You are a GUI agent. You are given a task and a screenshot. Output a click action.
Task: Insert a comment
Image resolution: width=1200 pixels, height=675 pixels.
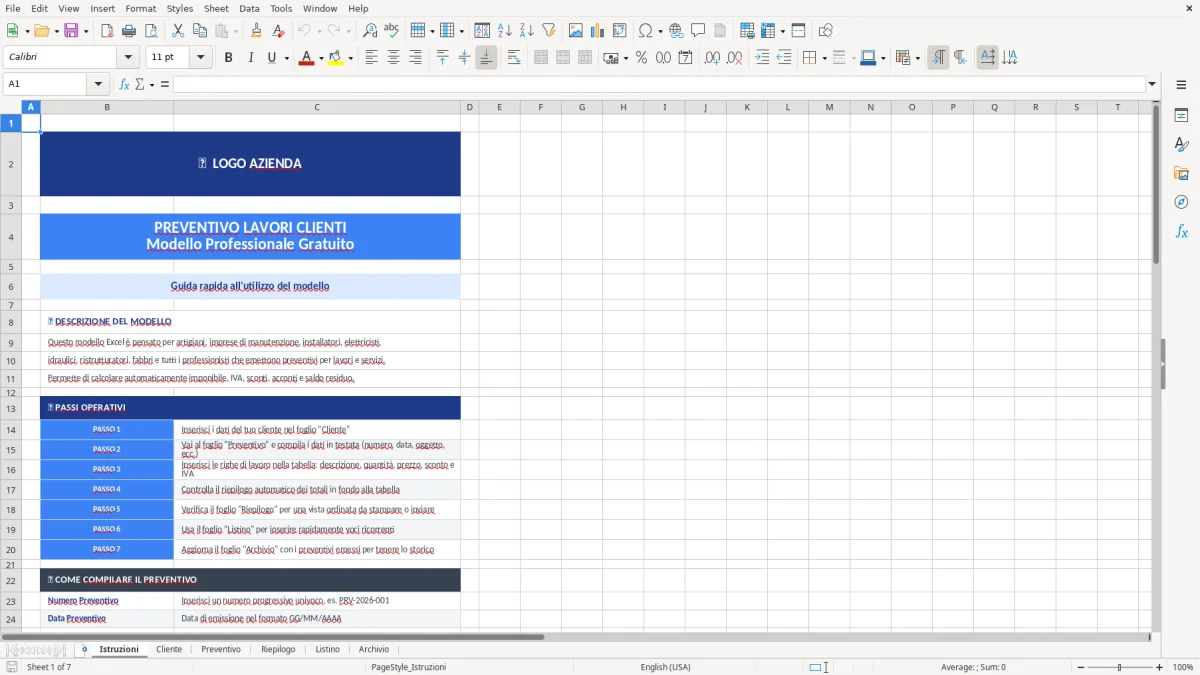tap(698, 31)
